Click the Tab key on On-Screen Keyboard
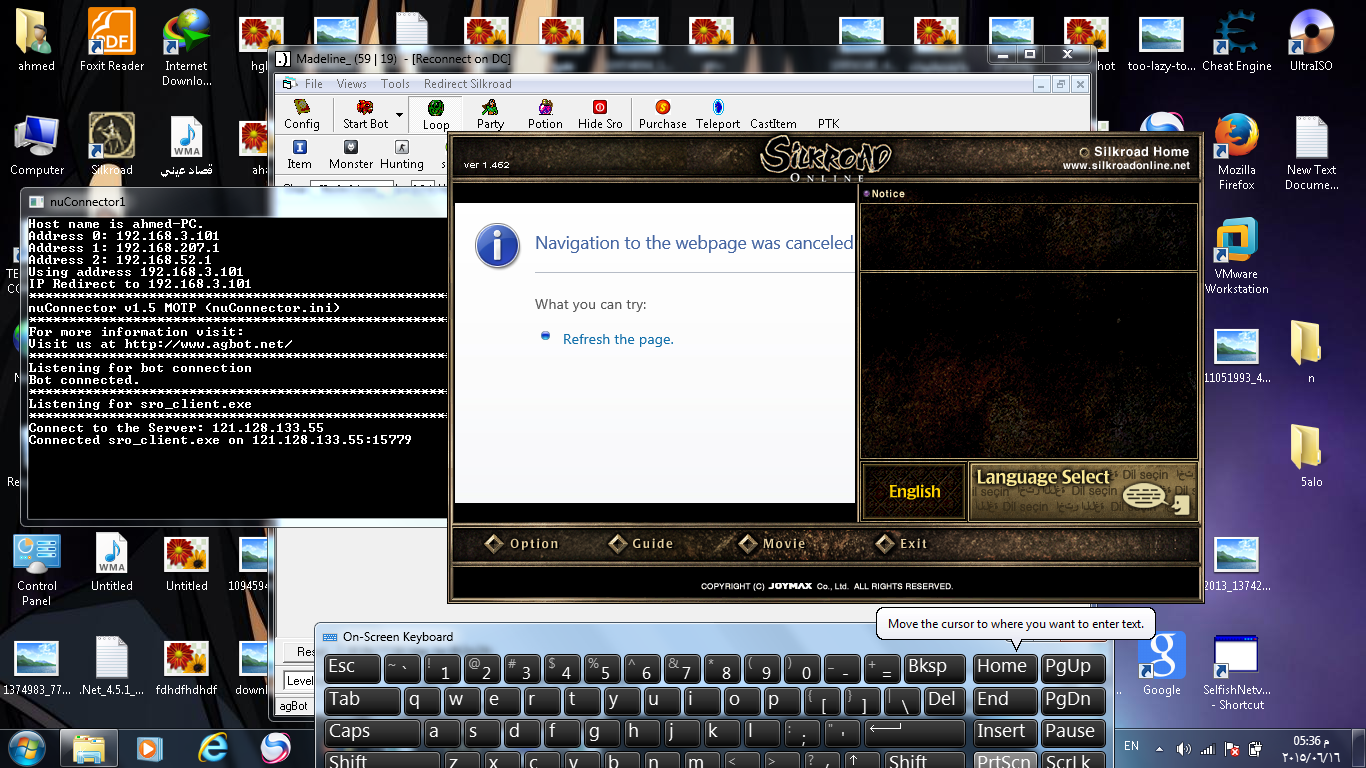 [x=361, y=700]
